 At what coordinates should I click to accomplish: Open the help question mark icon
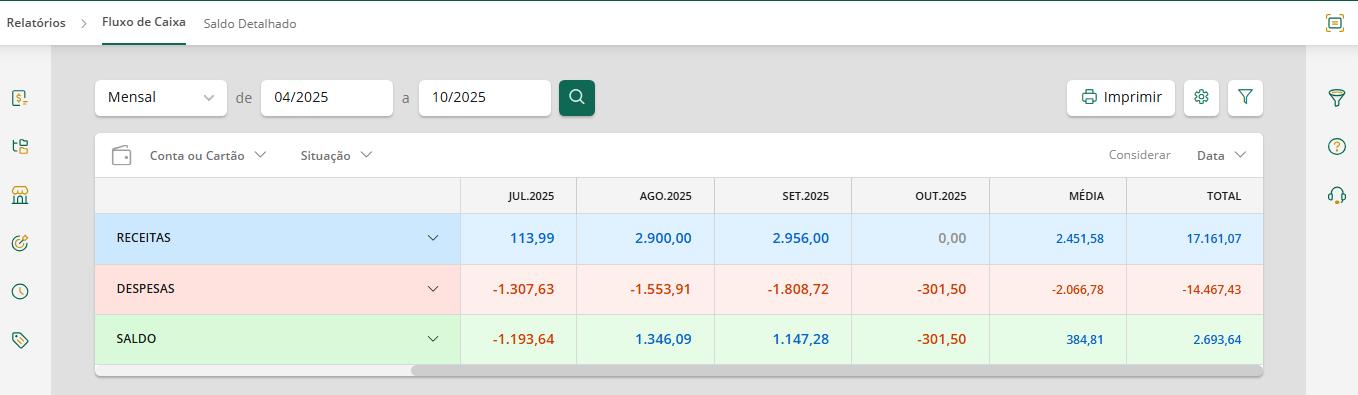pyautogui.click(x=1336, y=146)
